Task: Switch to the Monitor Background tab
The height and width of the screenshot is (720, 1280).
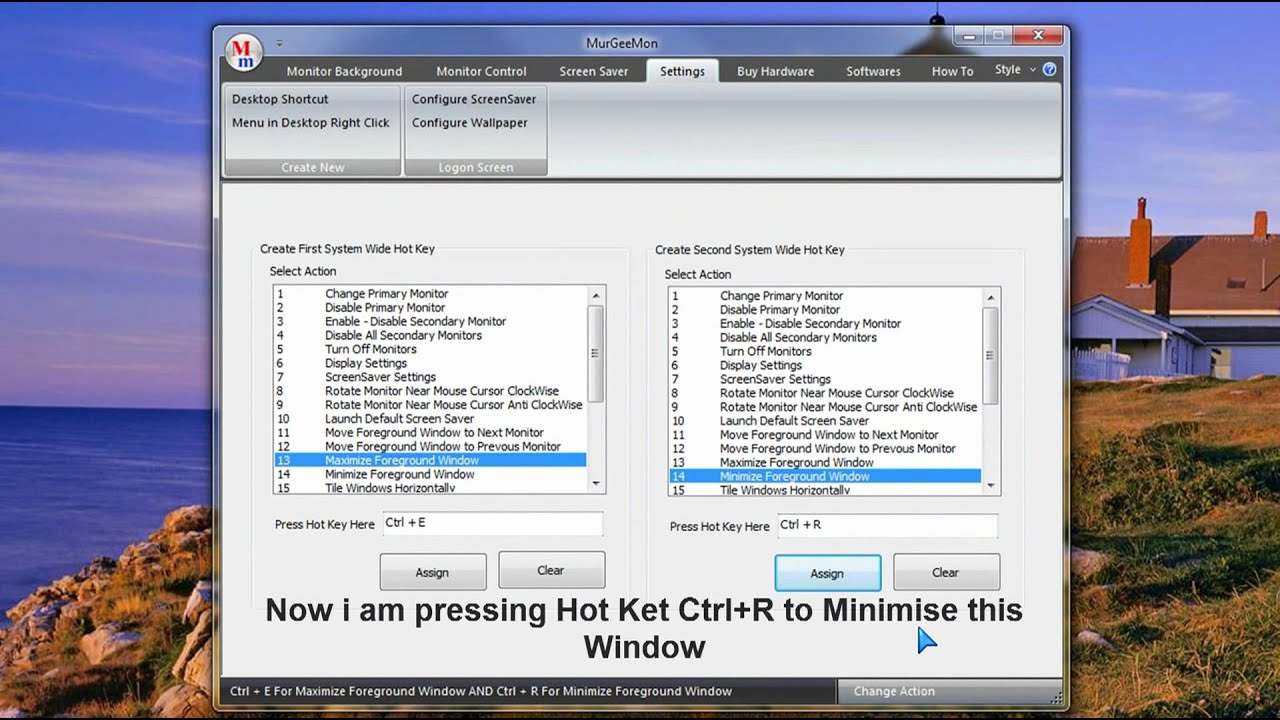Action: [344, 71]
